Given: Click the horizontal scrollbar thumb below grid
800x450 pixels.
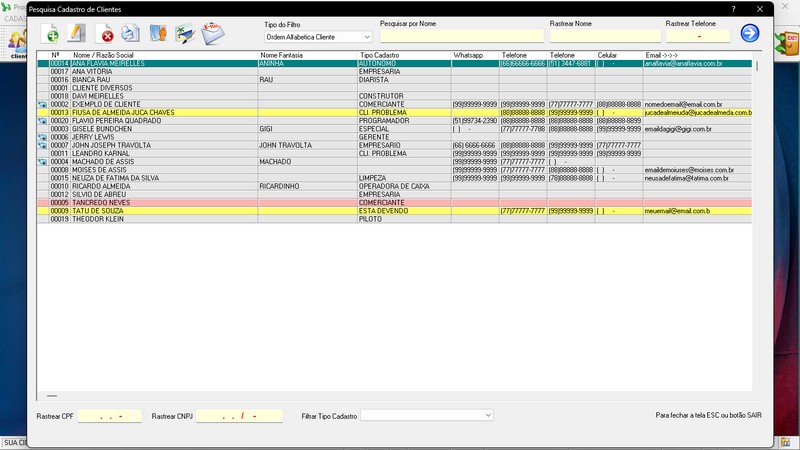Looking at the screenshot, I should pos(52,396).
